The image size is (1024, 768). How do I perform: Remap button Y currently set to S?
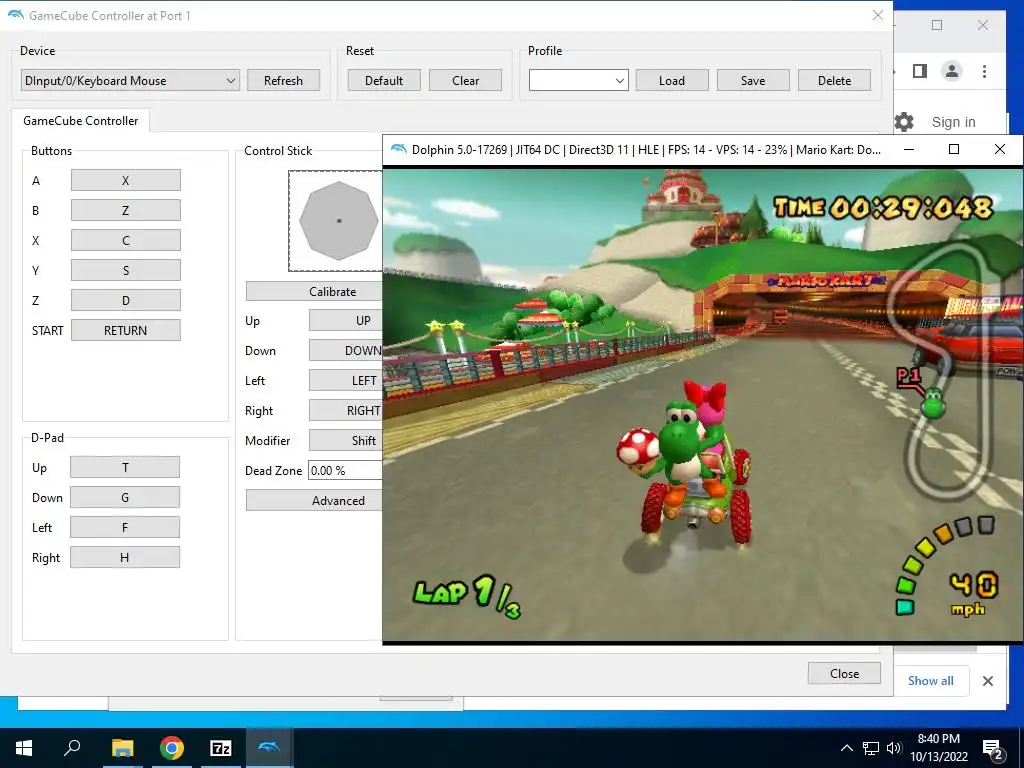point(125,270)
